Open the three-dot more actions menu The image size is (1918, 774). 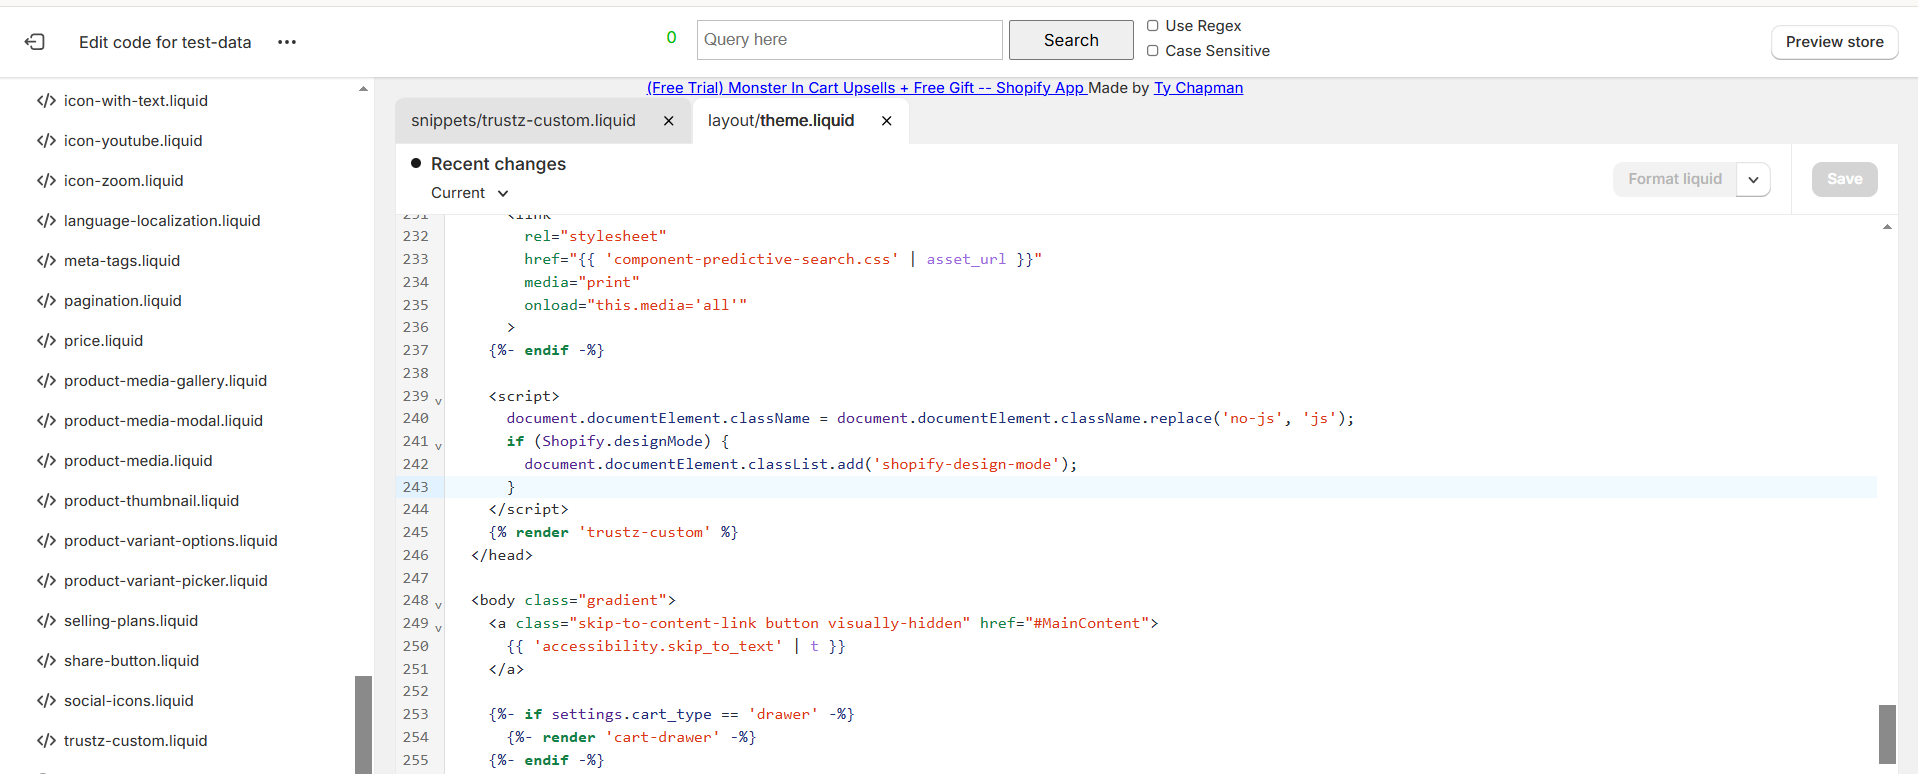[287, 42]
